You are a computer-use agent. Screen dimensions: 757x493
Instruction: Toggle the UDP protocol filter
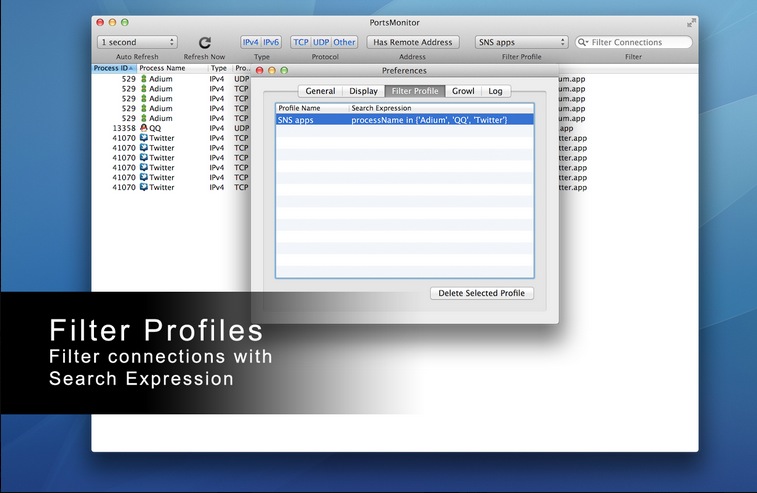(321, 42)
